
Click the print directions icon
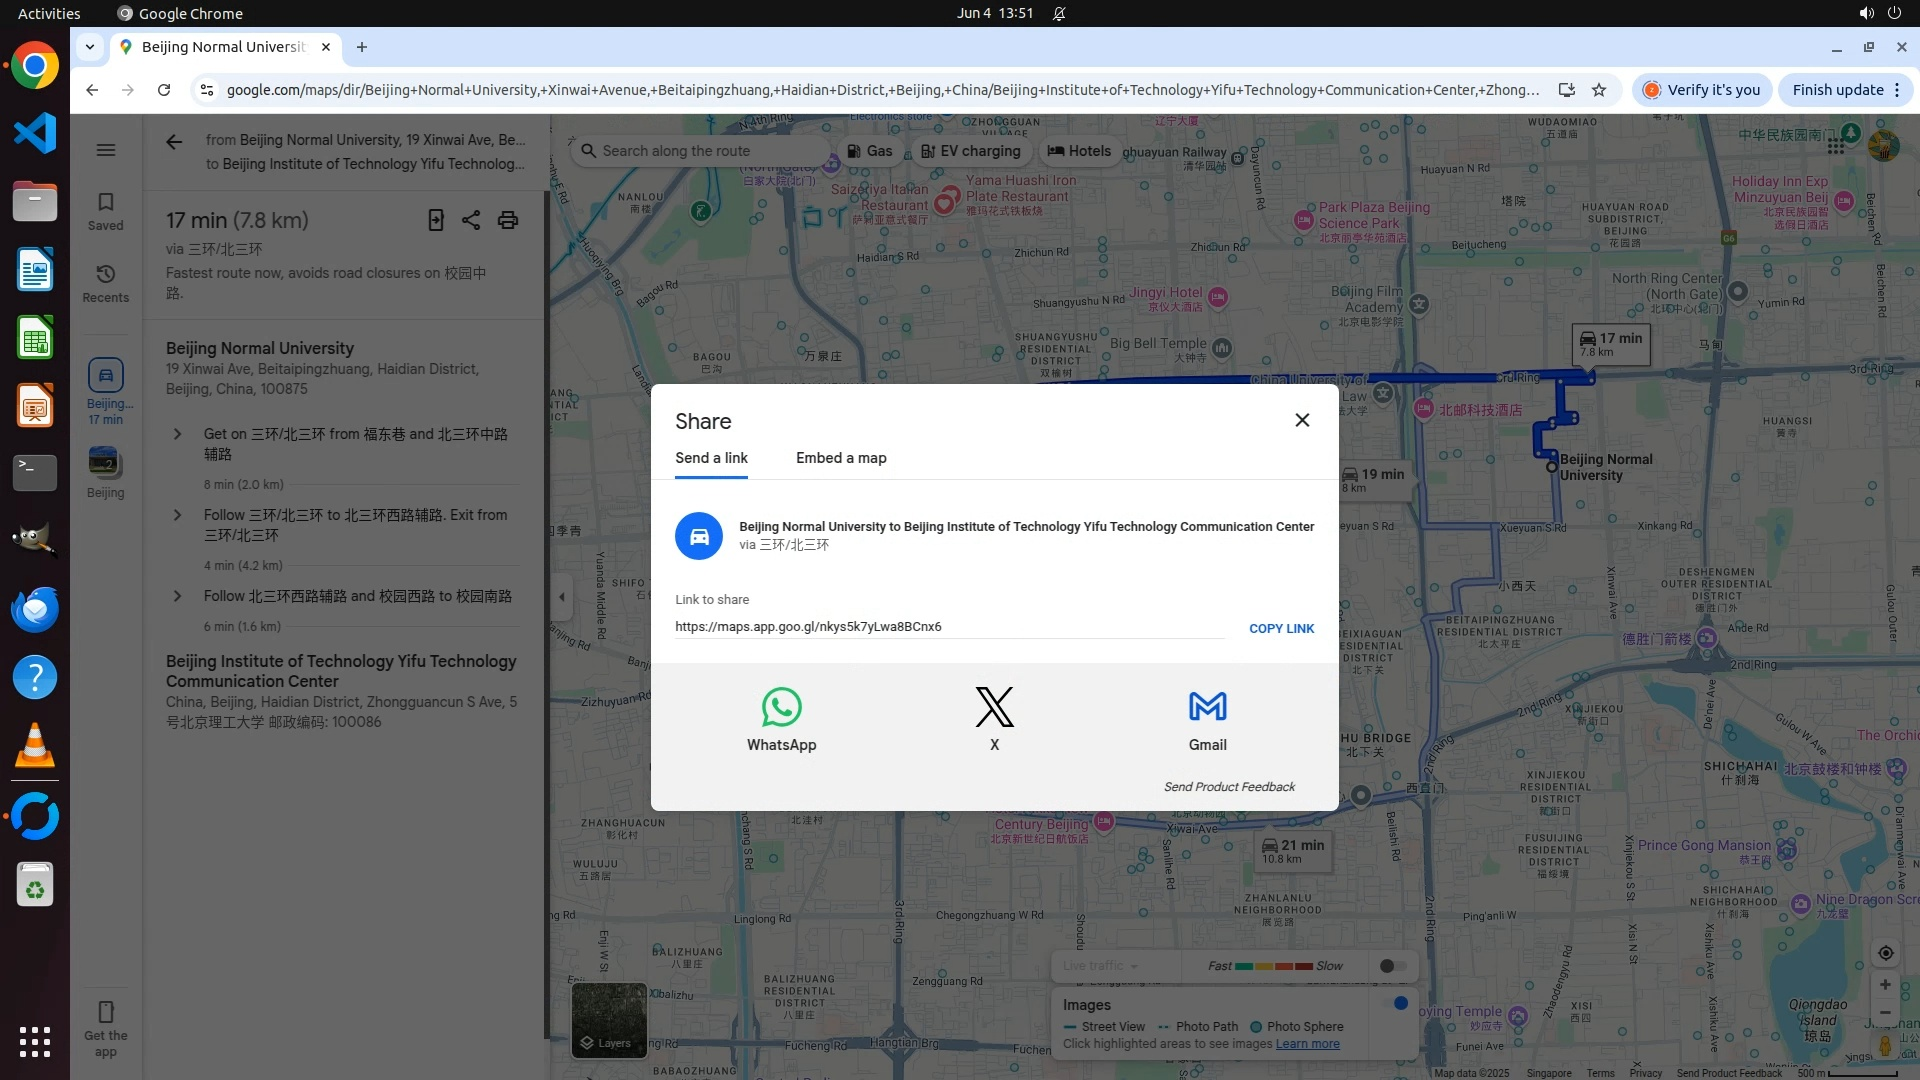[x=508, y=220]
